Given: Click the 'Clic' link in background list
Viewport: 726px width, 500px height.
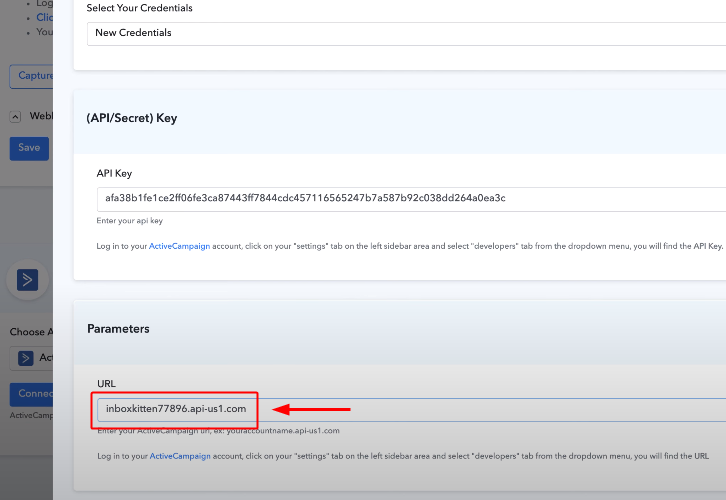Looking at the screenshot, I should pos(45,18).
